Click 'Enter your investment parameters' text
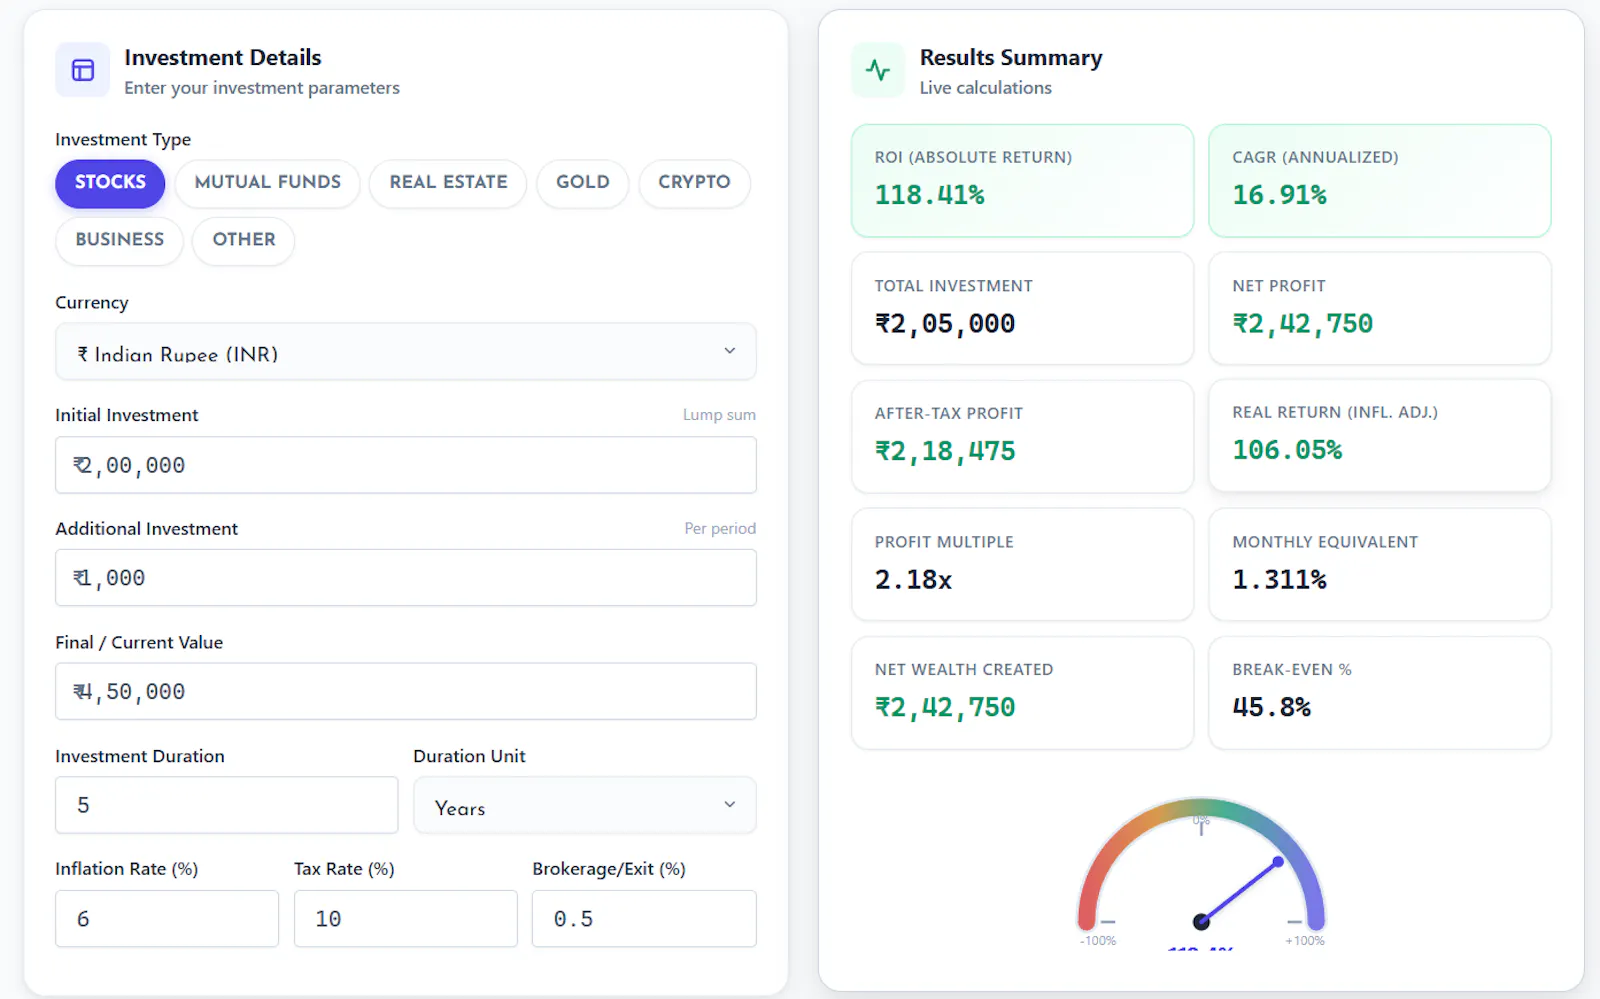1600x999 pixels. tap(262, 88)
